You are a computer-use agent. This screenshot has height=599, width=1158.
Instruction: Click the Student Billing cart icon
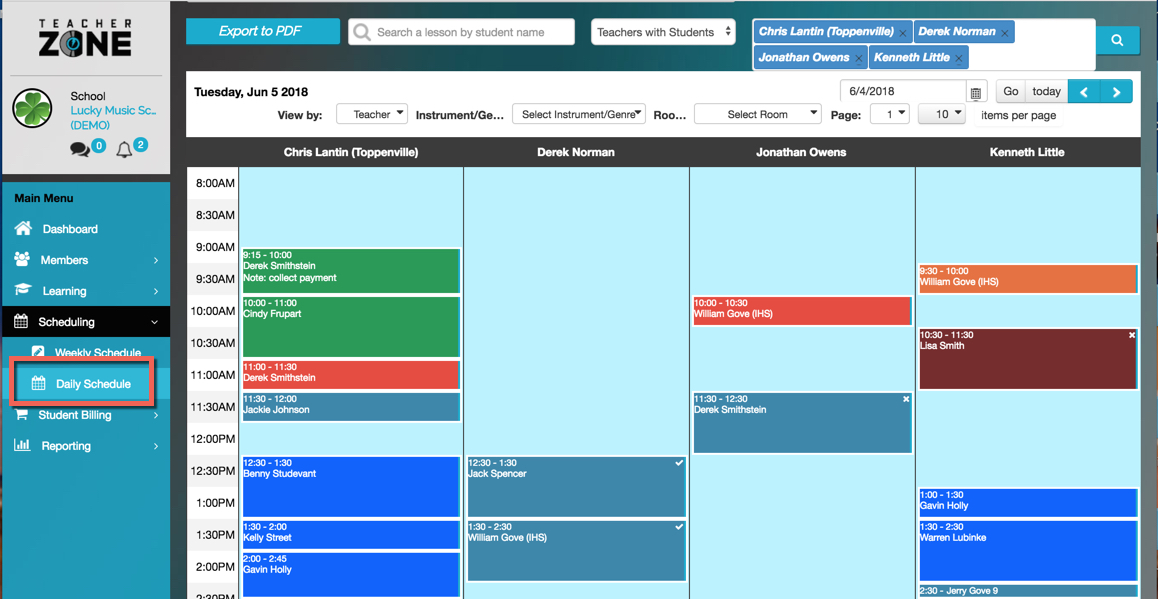(x=22, y=415)
